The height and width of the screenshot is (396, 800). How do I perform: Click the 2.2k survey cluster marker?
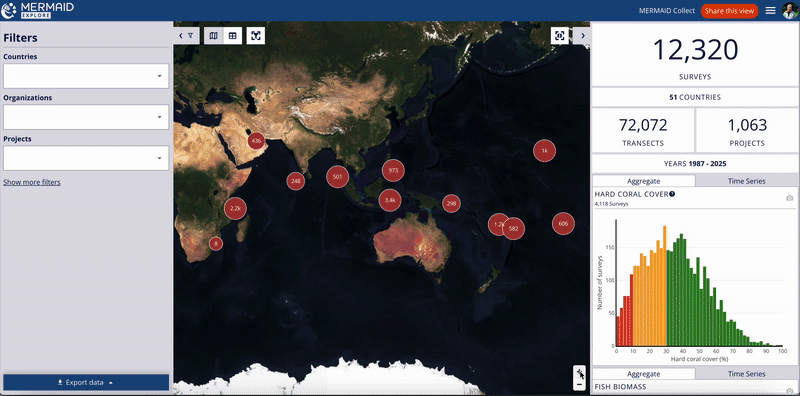[235, 208]
